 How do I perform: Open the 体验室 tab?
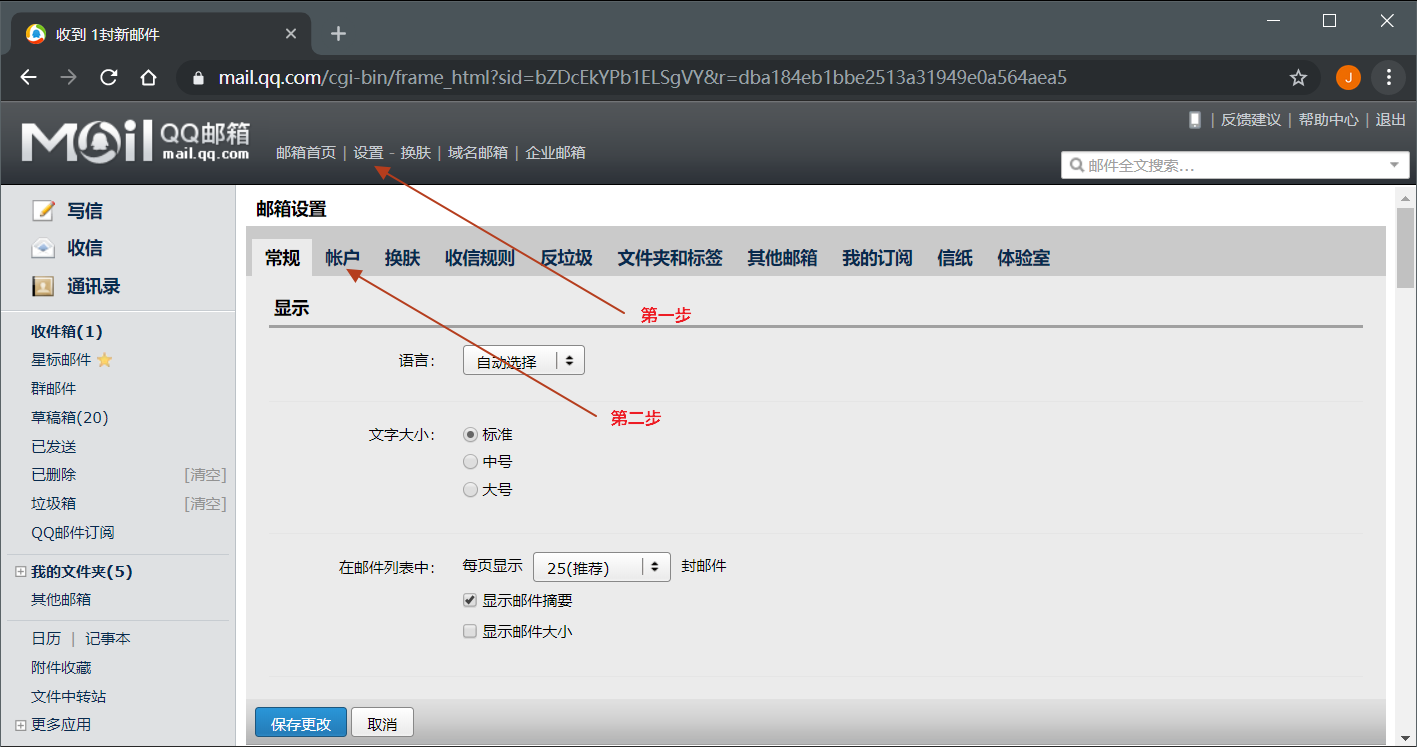click(1023, 258)
